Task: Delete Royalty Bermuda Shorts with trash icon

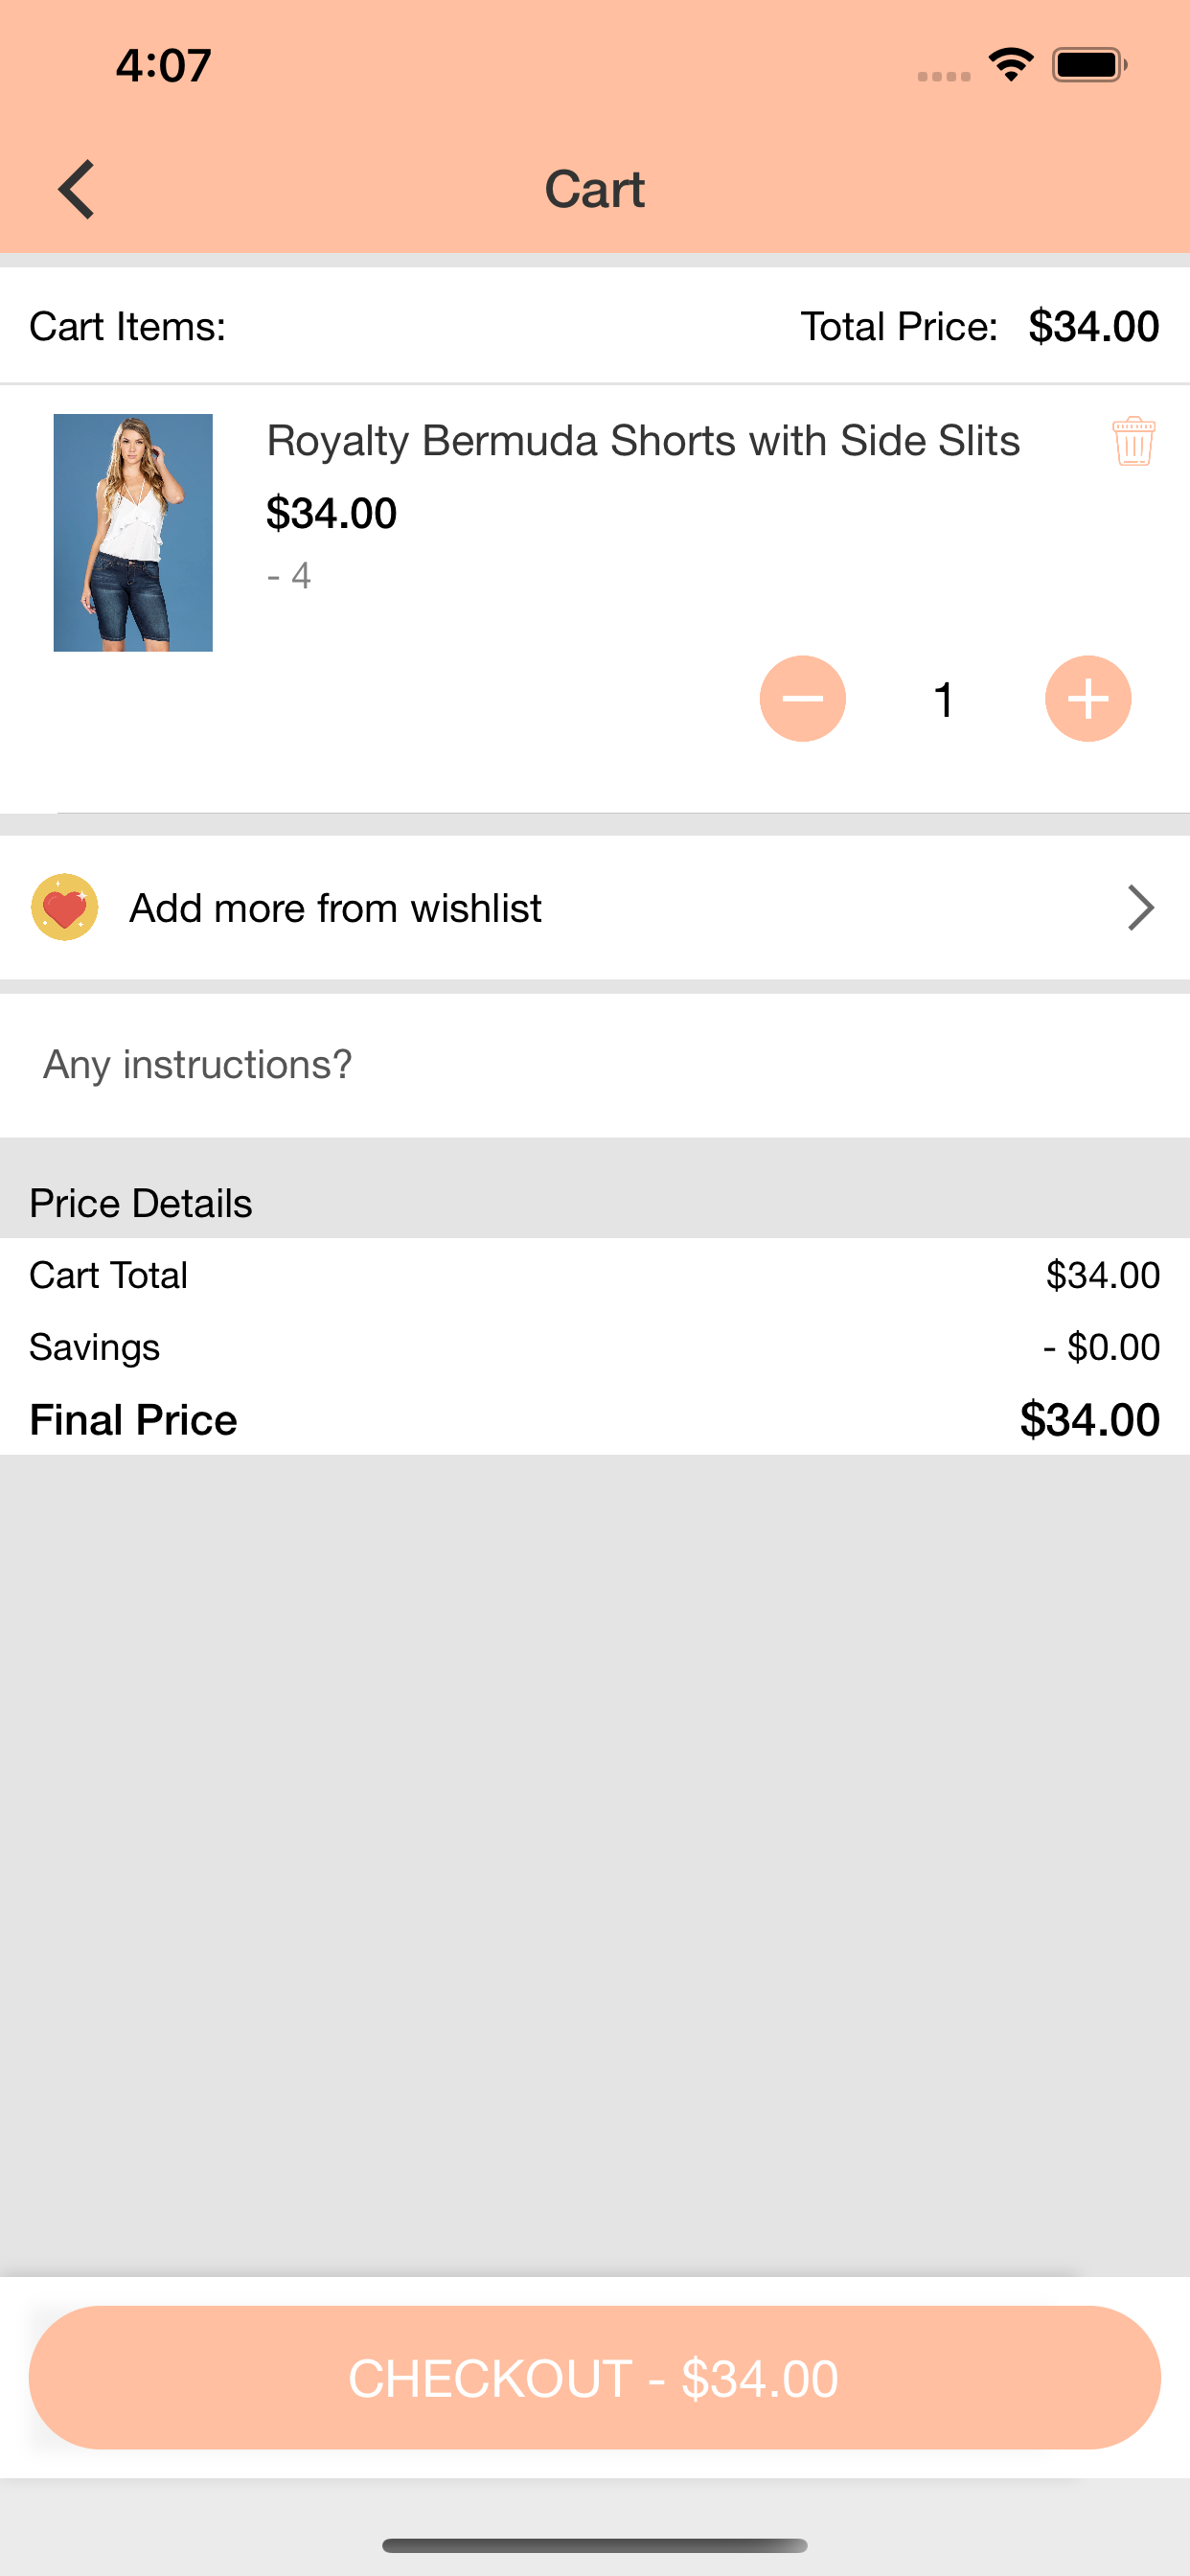Action: click(x=1133, y=441)
